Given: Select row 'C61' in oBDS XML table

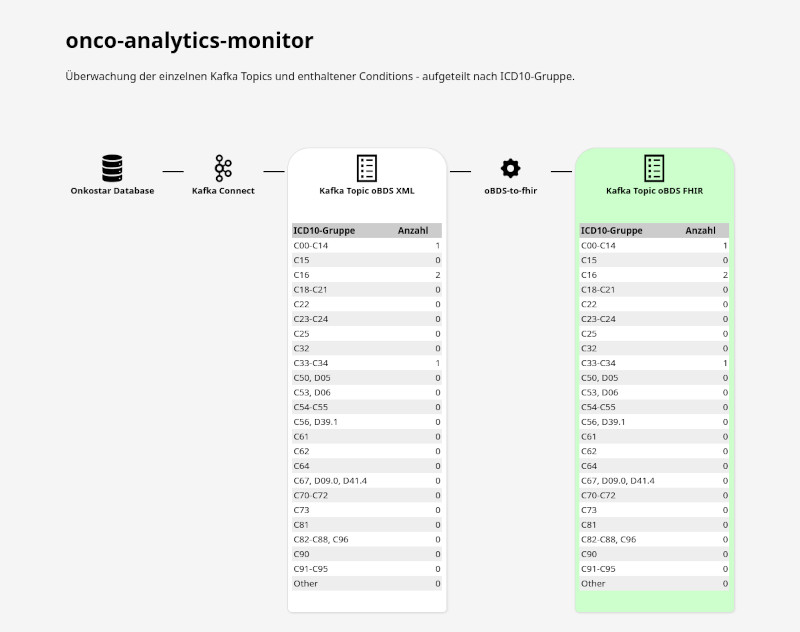Looking at the screenshot, I should tap(367, 437).
